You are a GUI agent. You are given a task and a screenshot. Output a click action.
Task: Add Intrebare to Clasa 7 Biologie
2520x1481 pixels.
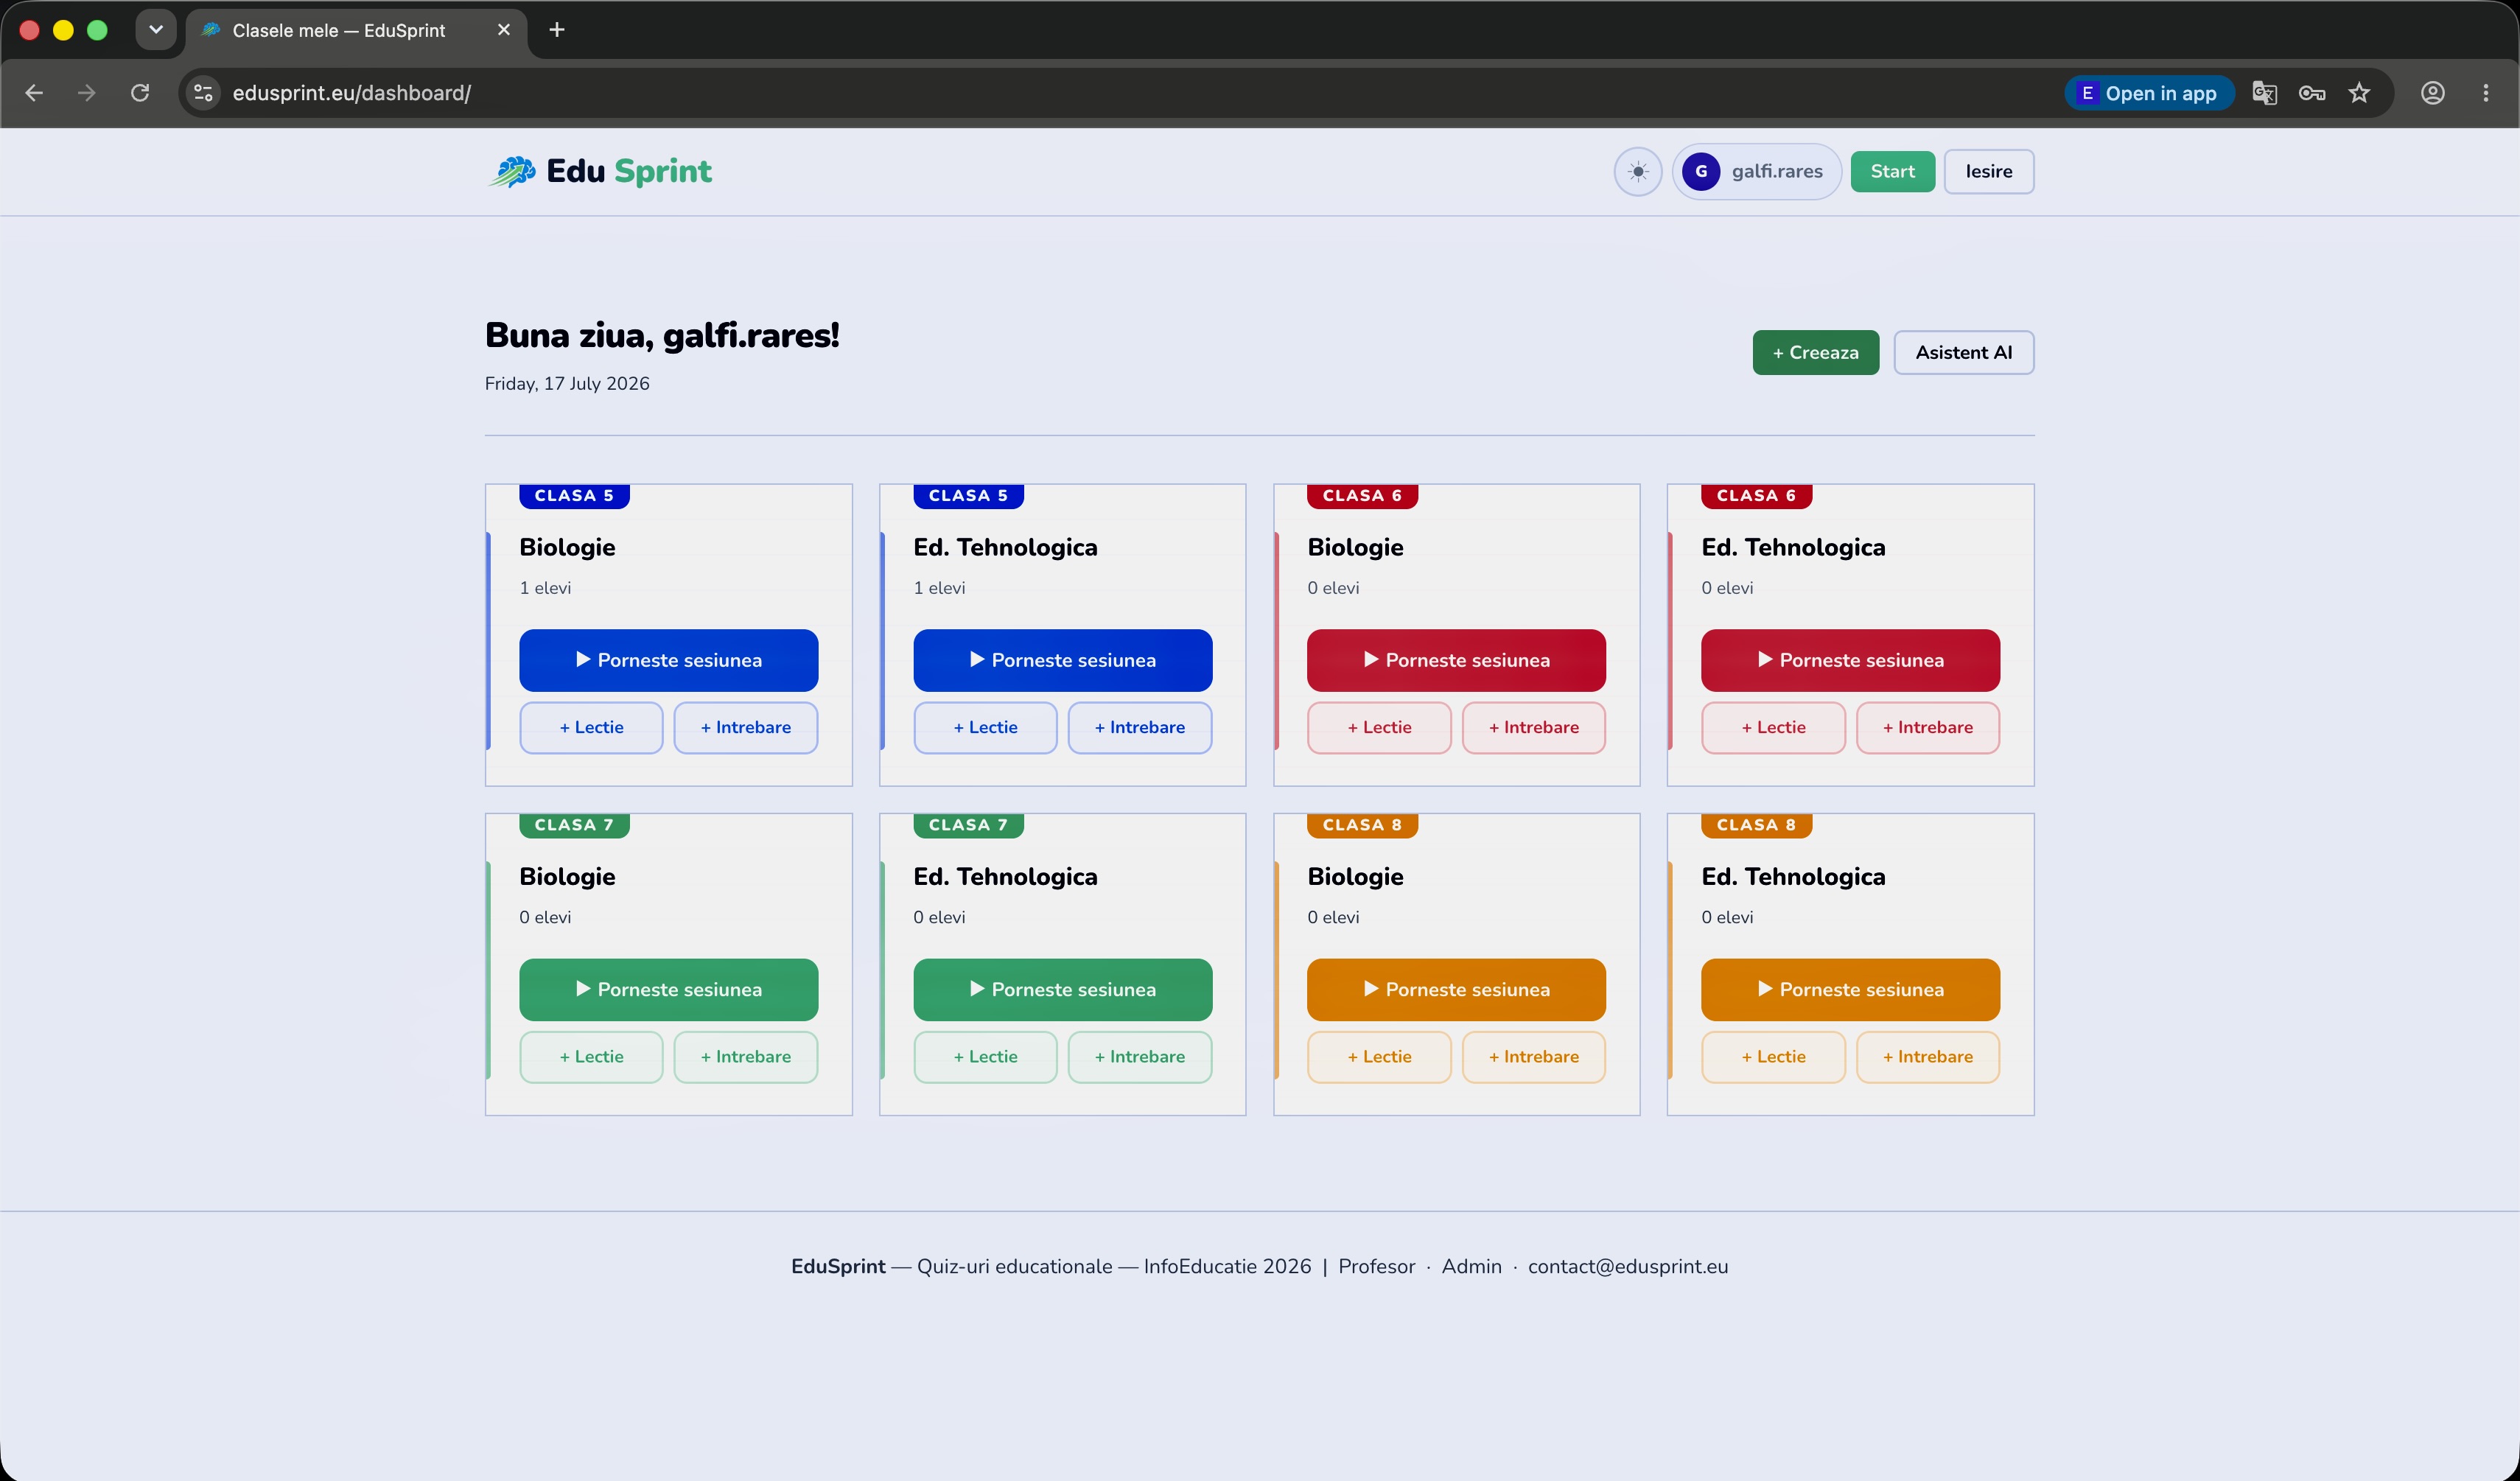745,1057
